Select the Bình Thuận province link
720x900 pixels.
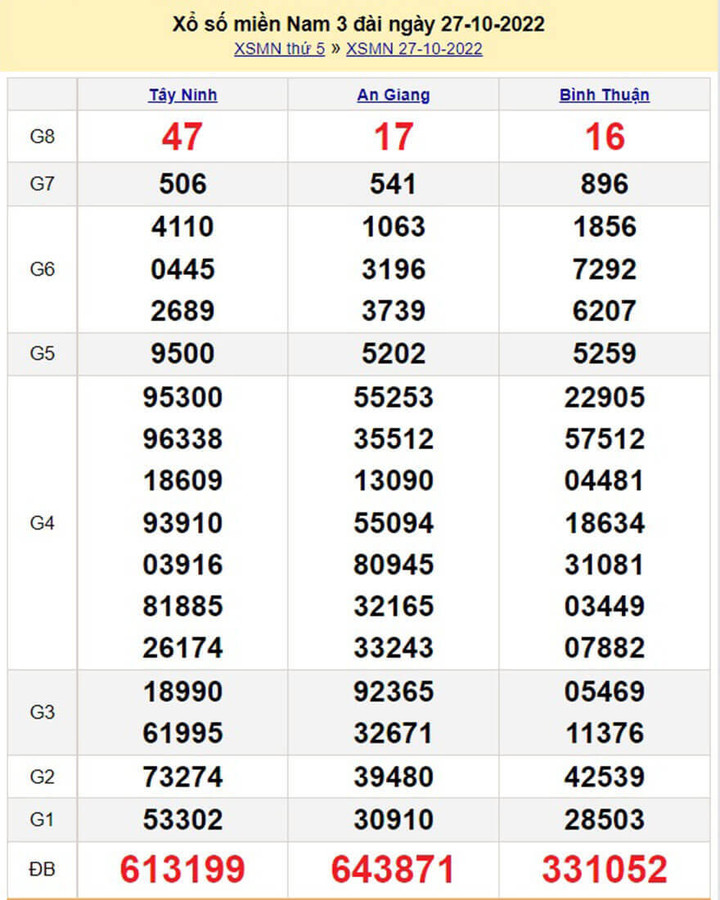pos(604,95)
